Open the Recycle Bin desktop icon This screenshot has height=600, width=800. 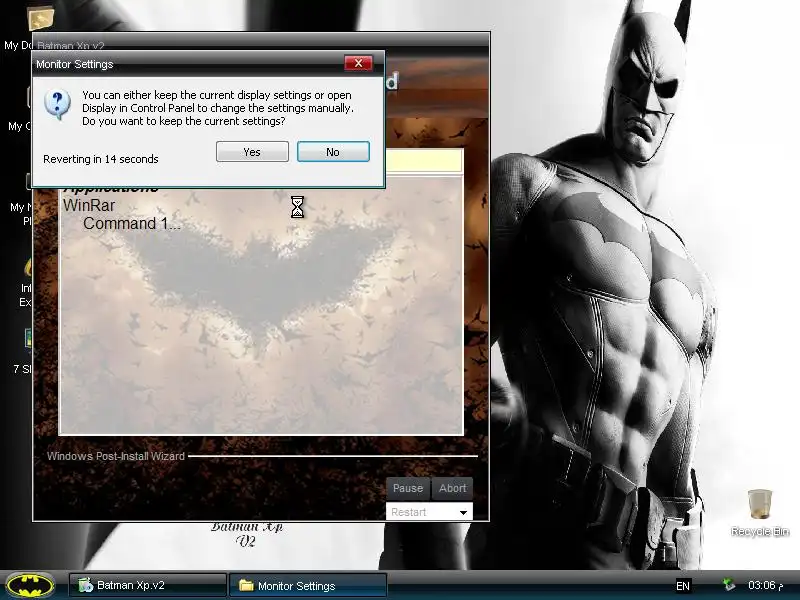tap(759, 513)
